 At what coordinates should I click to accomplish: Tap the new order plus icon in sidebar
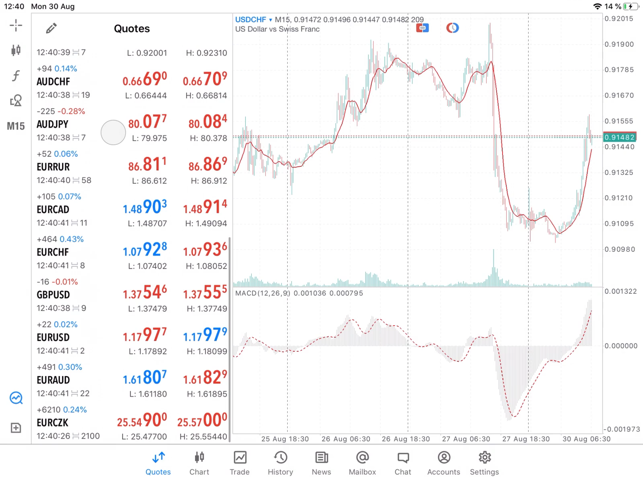tap(16, 428)
